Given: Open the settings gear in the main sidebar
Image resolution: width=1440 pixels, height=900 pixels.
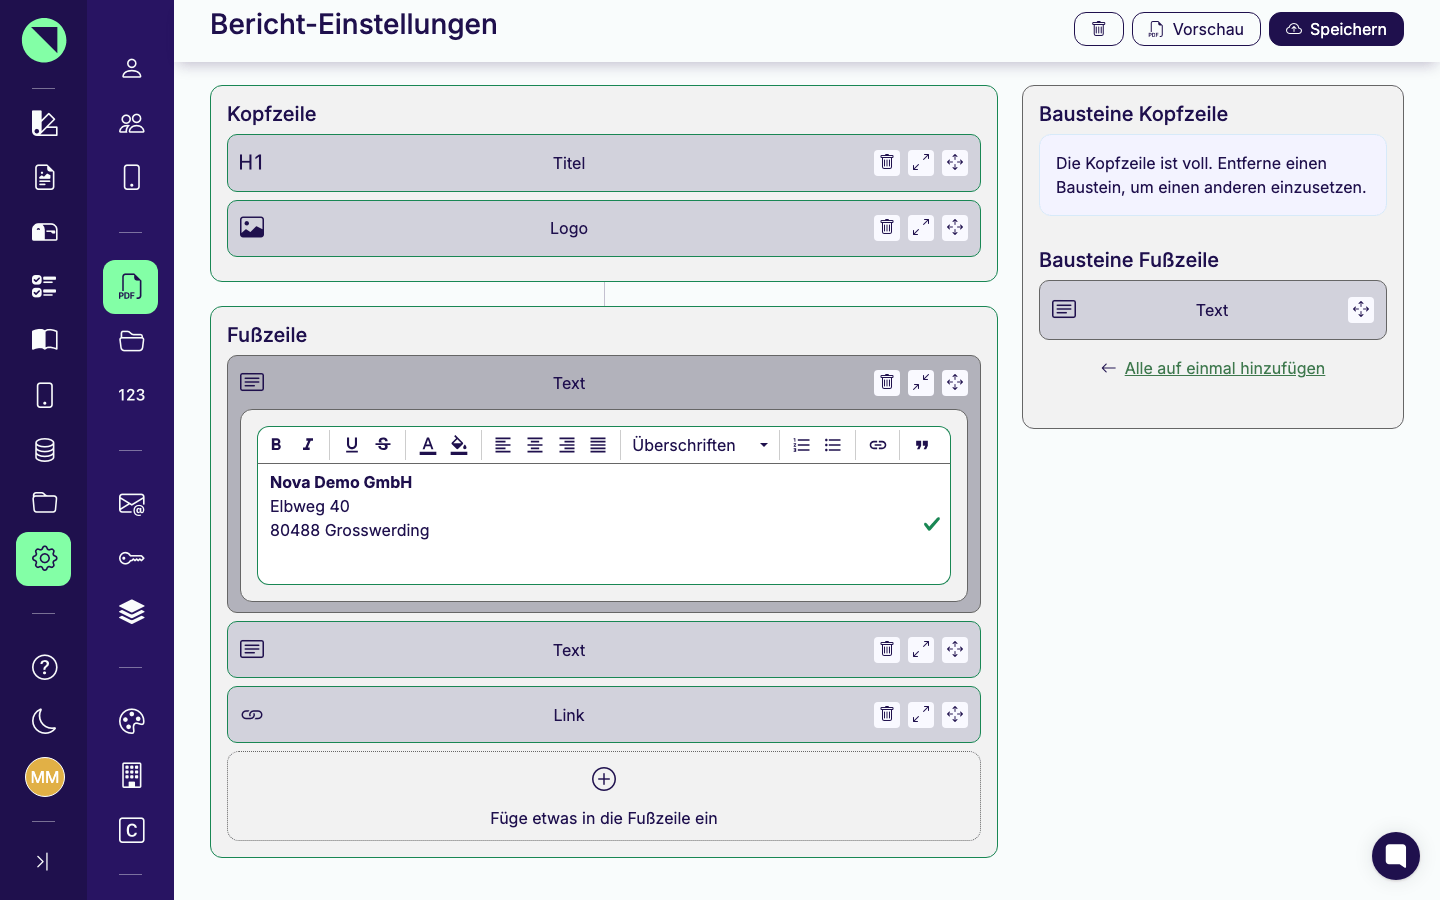Looking at the screenshot, I should point(44,558).
